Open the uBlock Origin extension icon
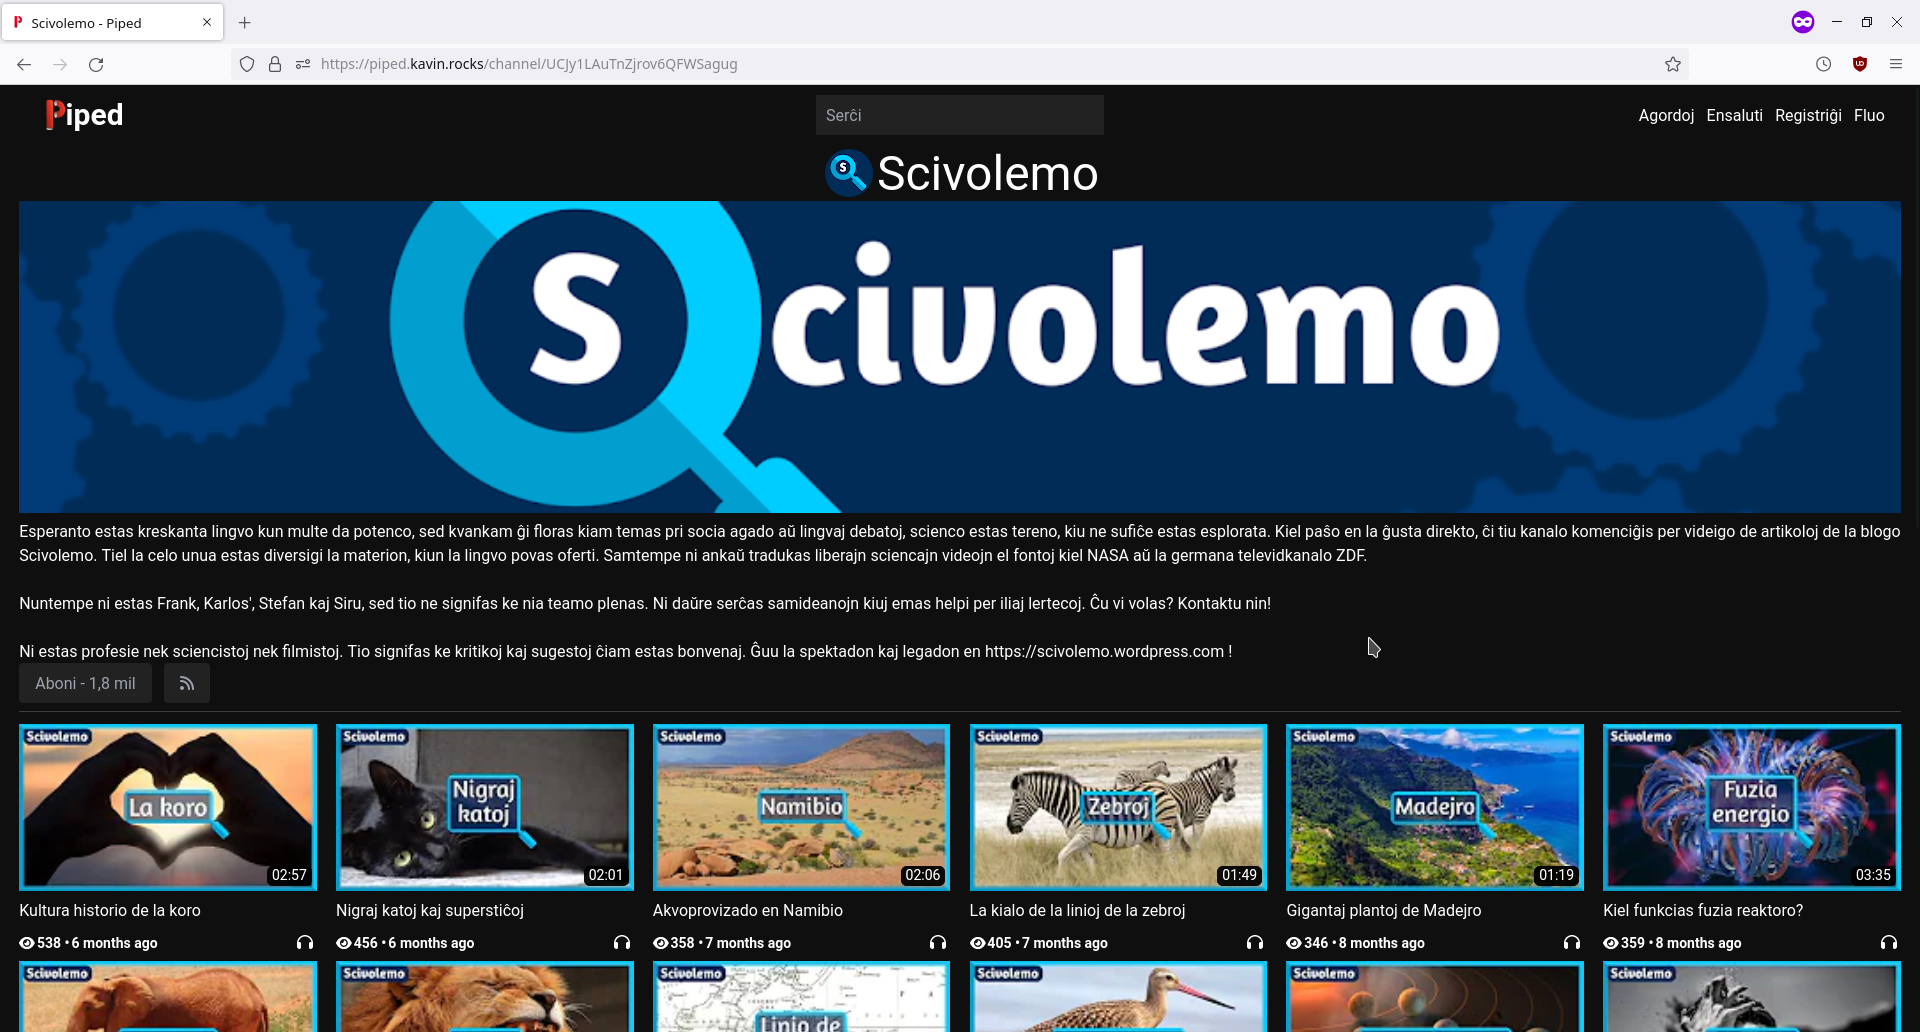The image size is (1920, 1032). (1860, 64)
